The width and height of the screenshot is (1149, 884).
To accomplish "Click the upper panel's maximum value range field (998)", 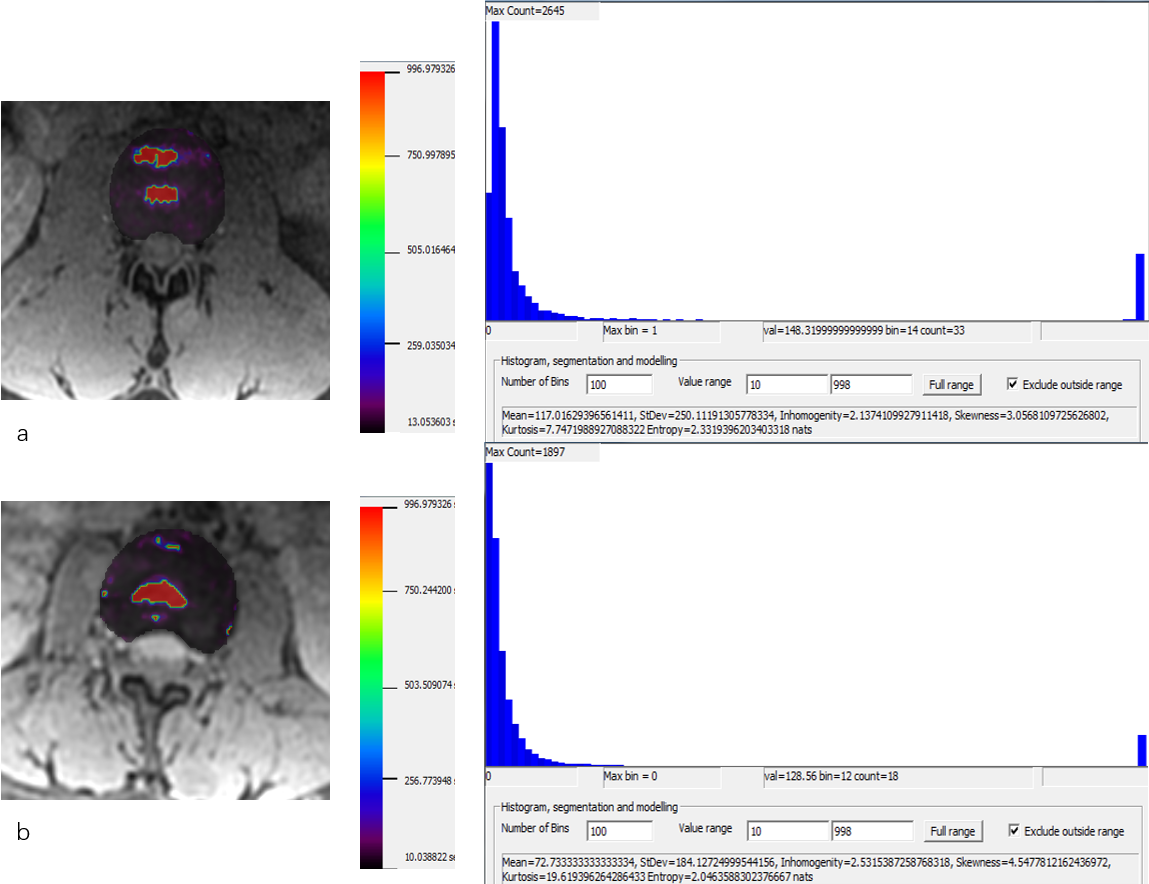I will click(x=870, y=385).
